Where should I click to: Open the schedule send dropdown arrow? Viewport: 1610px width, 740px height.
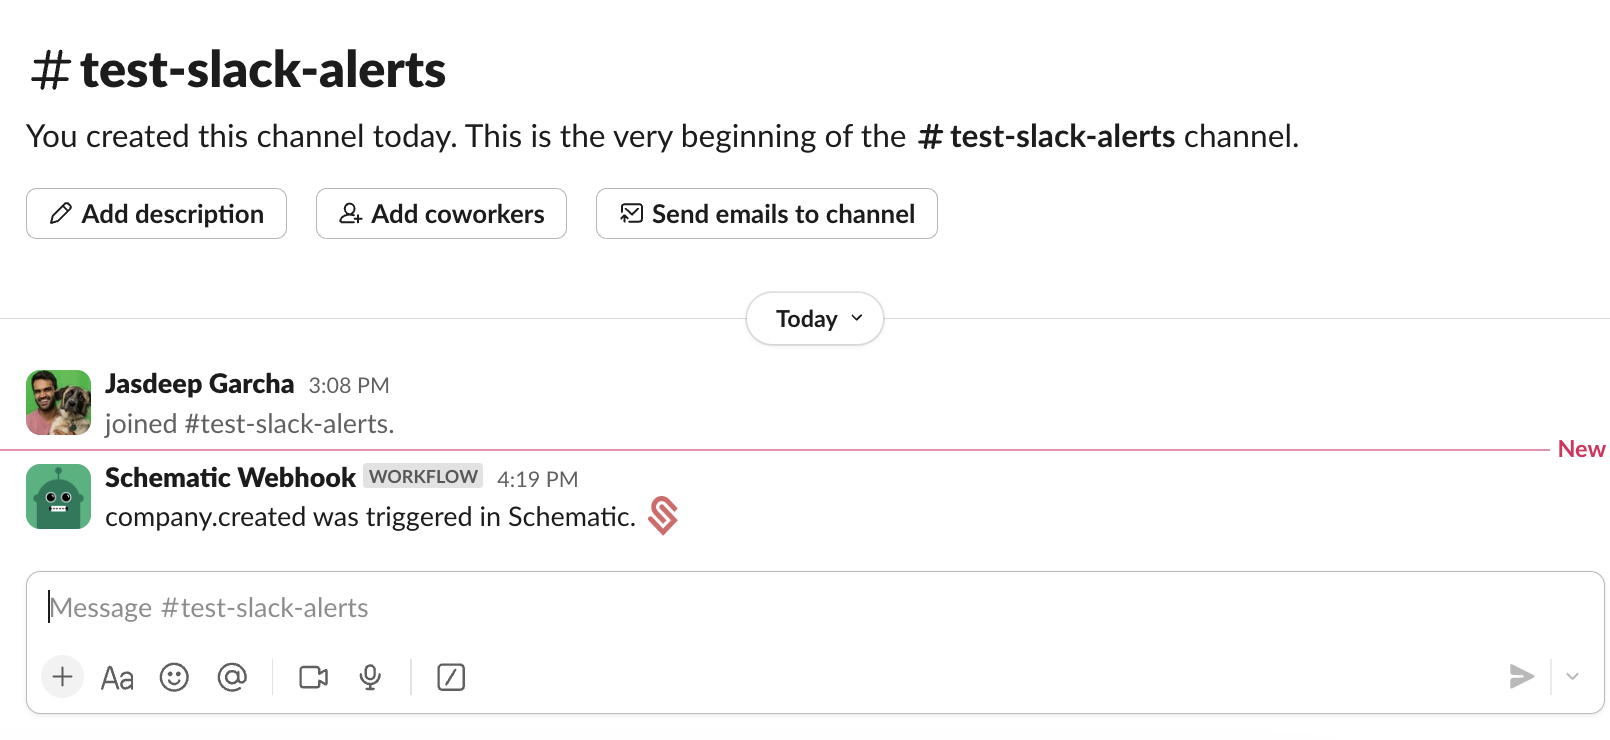pyautogui.click(x=1573, y=677)
